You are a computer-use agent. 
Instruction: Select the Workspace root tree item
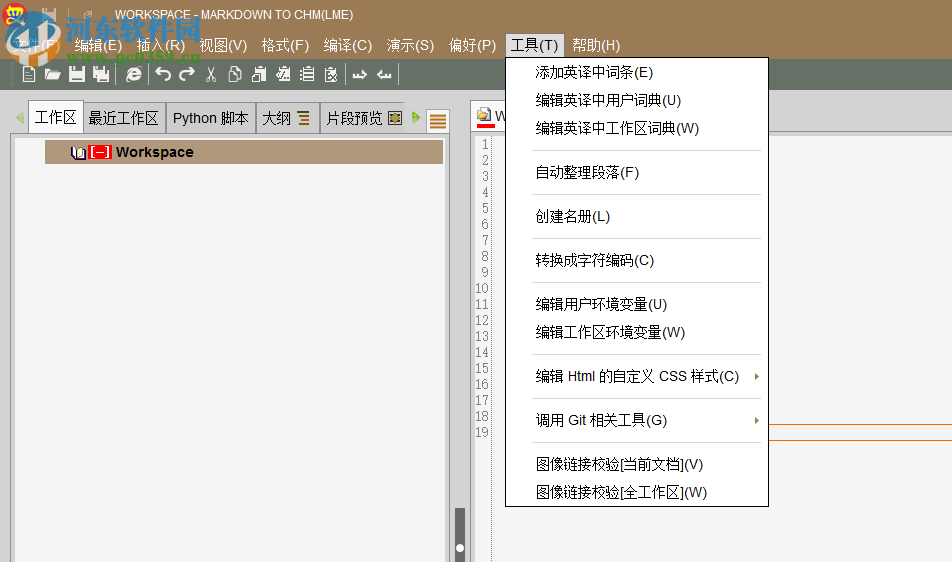[x=244, y=152]
